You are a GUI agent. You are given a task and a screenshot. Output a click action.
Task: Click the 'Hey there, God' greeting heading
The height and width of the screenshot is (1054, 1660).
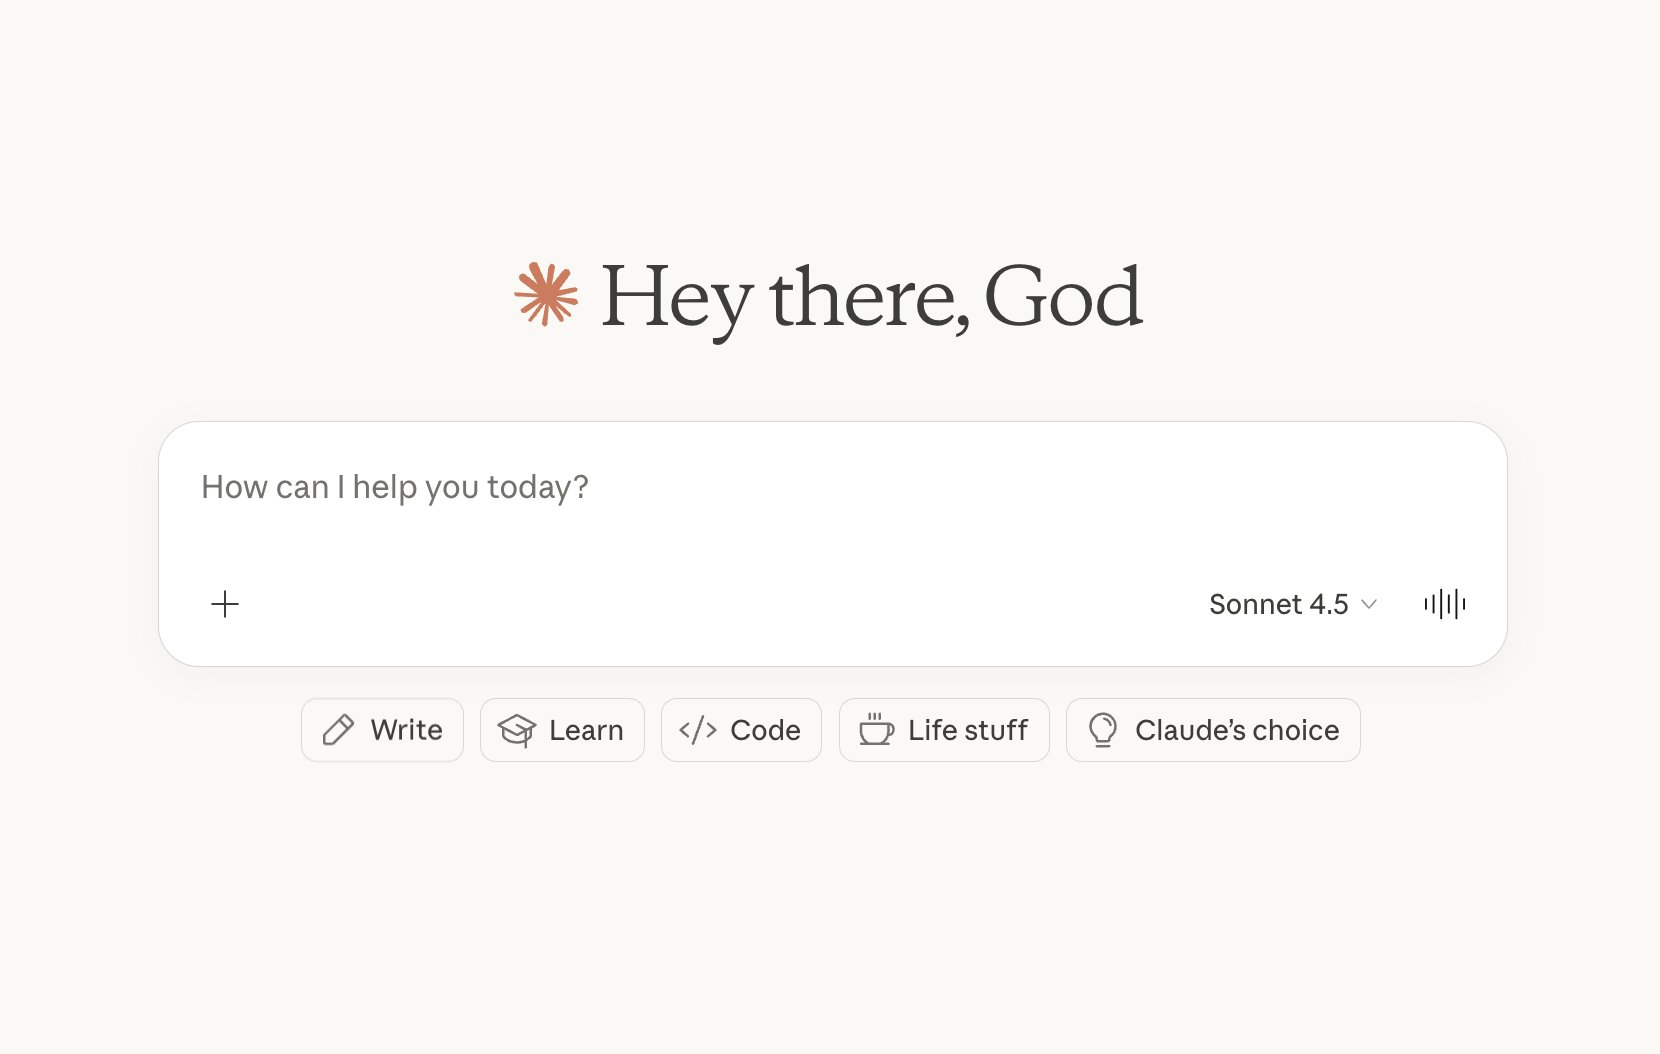point(871,297)
